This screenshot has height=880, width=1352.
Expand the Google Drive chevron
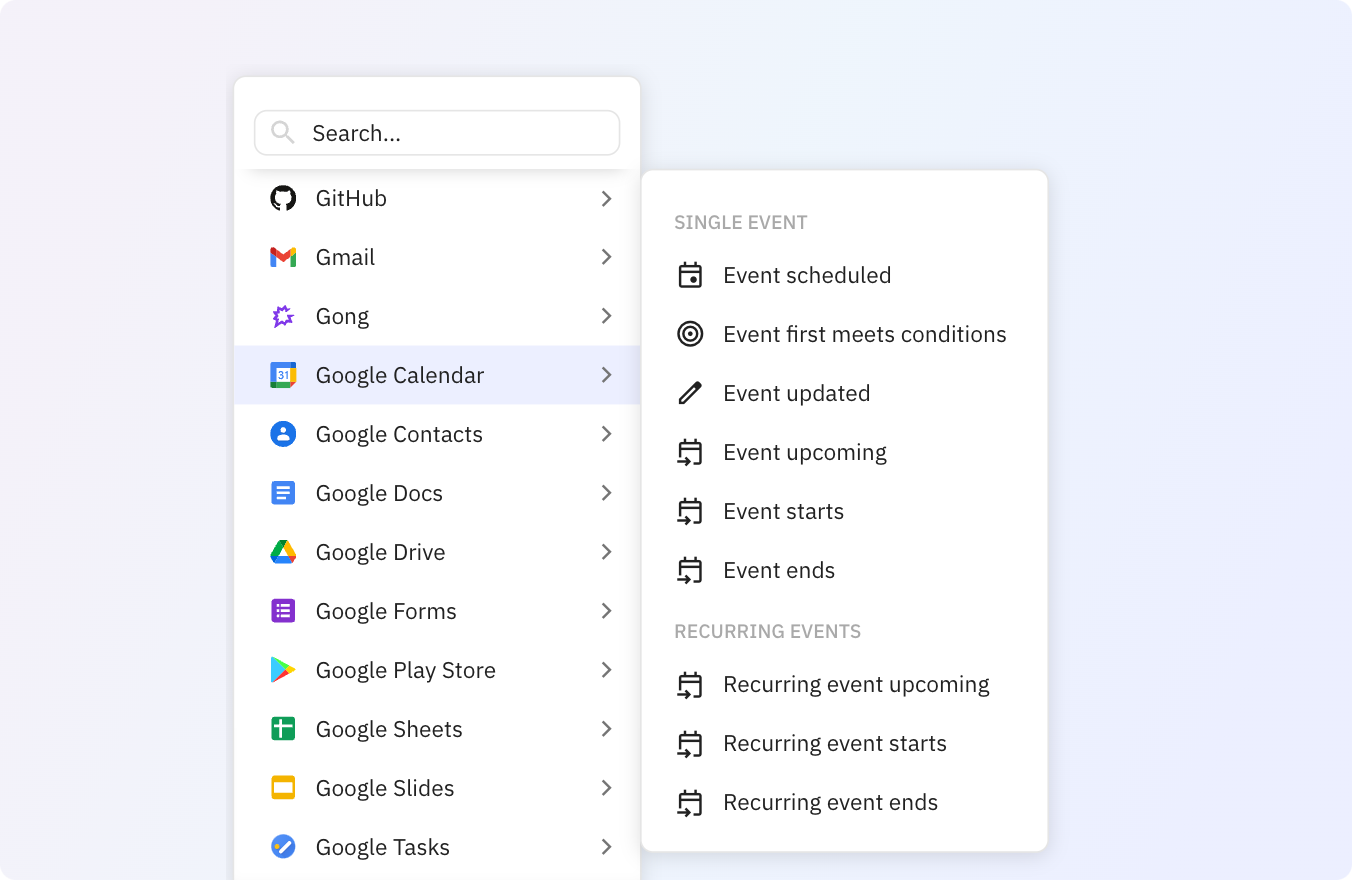pyautogui.click(x=606, y=552)
